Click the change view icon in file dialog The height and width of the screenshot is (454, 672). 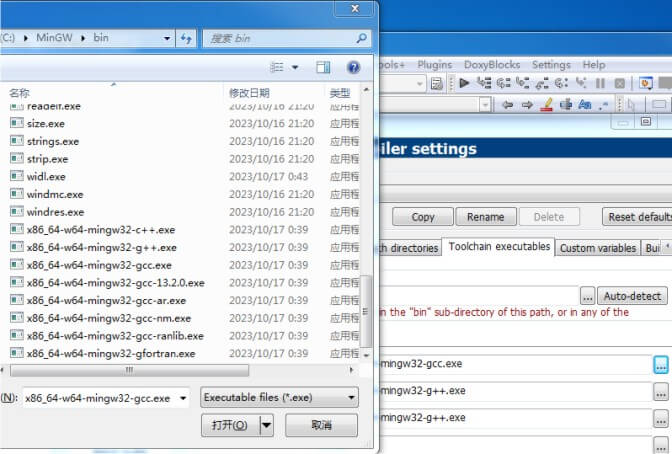(x=277, y=67)
